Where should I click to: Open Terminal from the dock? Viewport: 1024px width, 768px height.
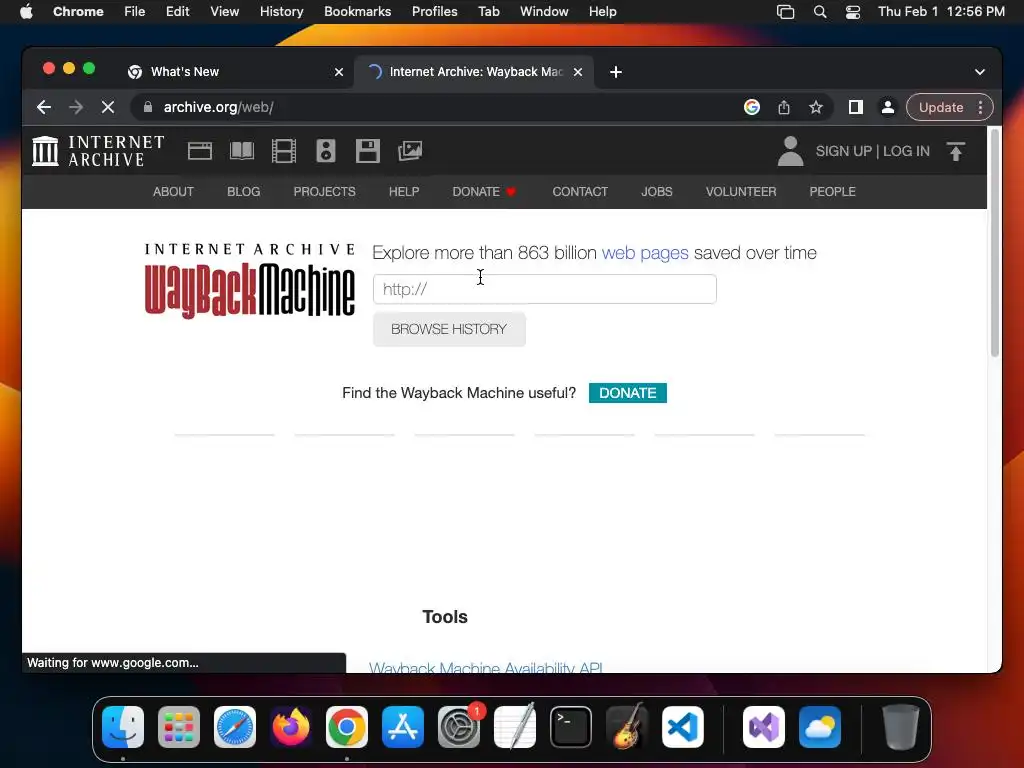click(x=571, y=727)
